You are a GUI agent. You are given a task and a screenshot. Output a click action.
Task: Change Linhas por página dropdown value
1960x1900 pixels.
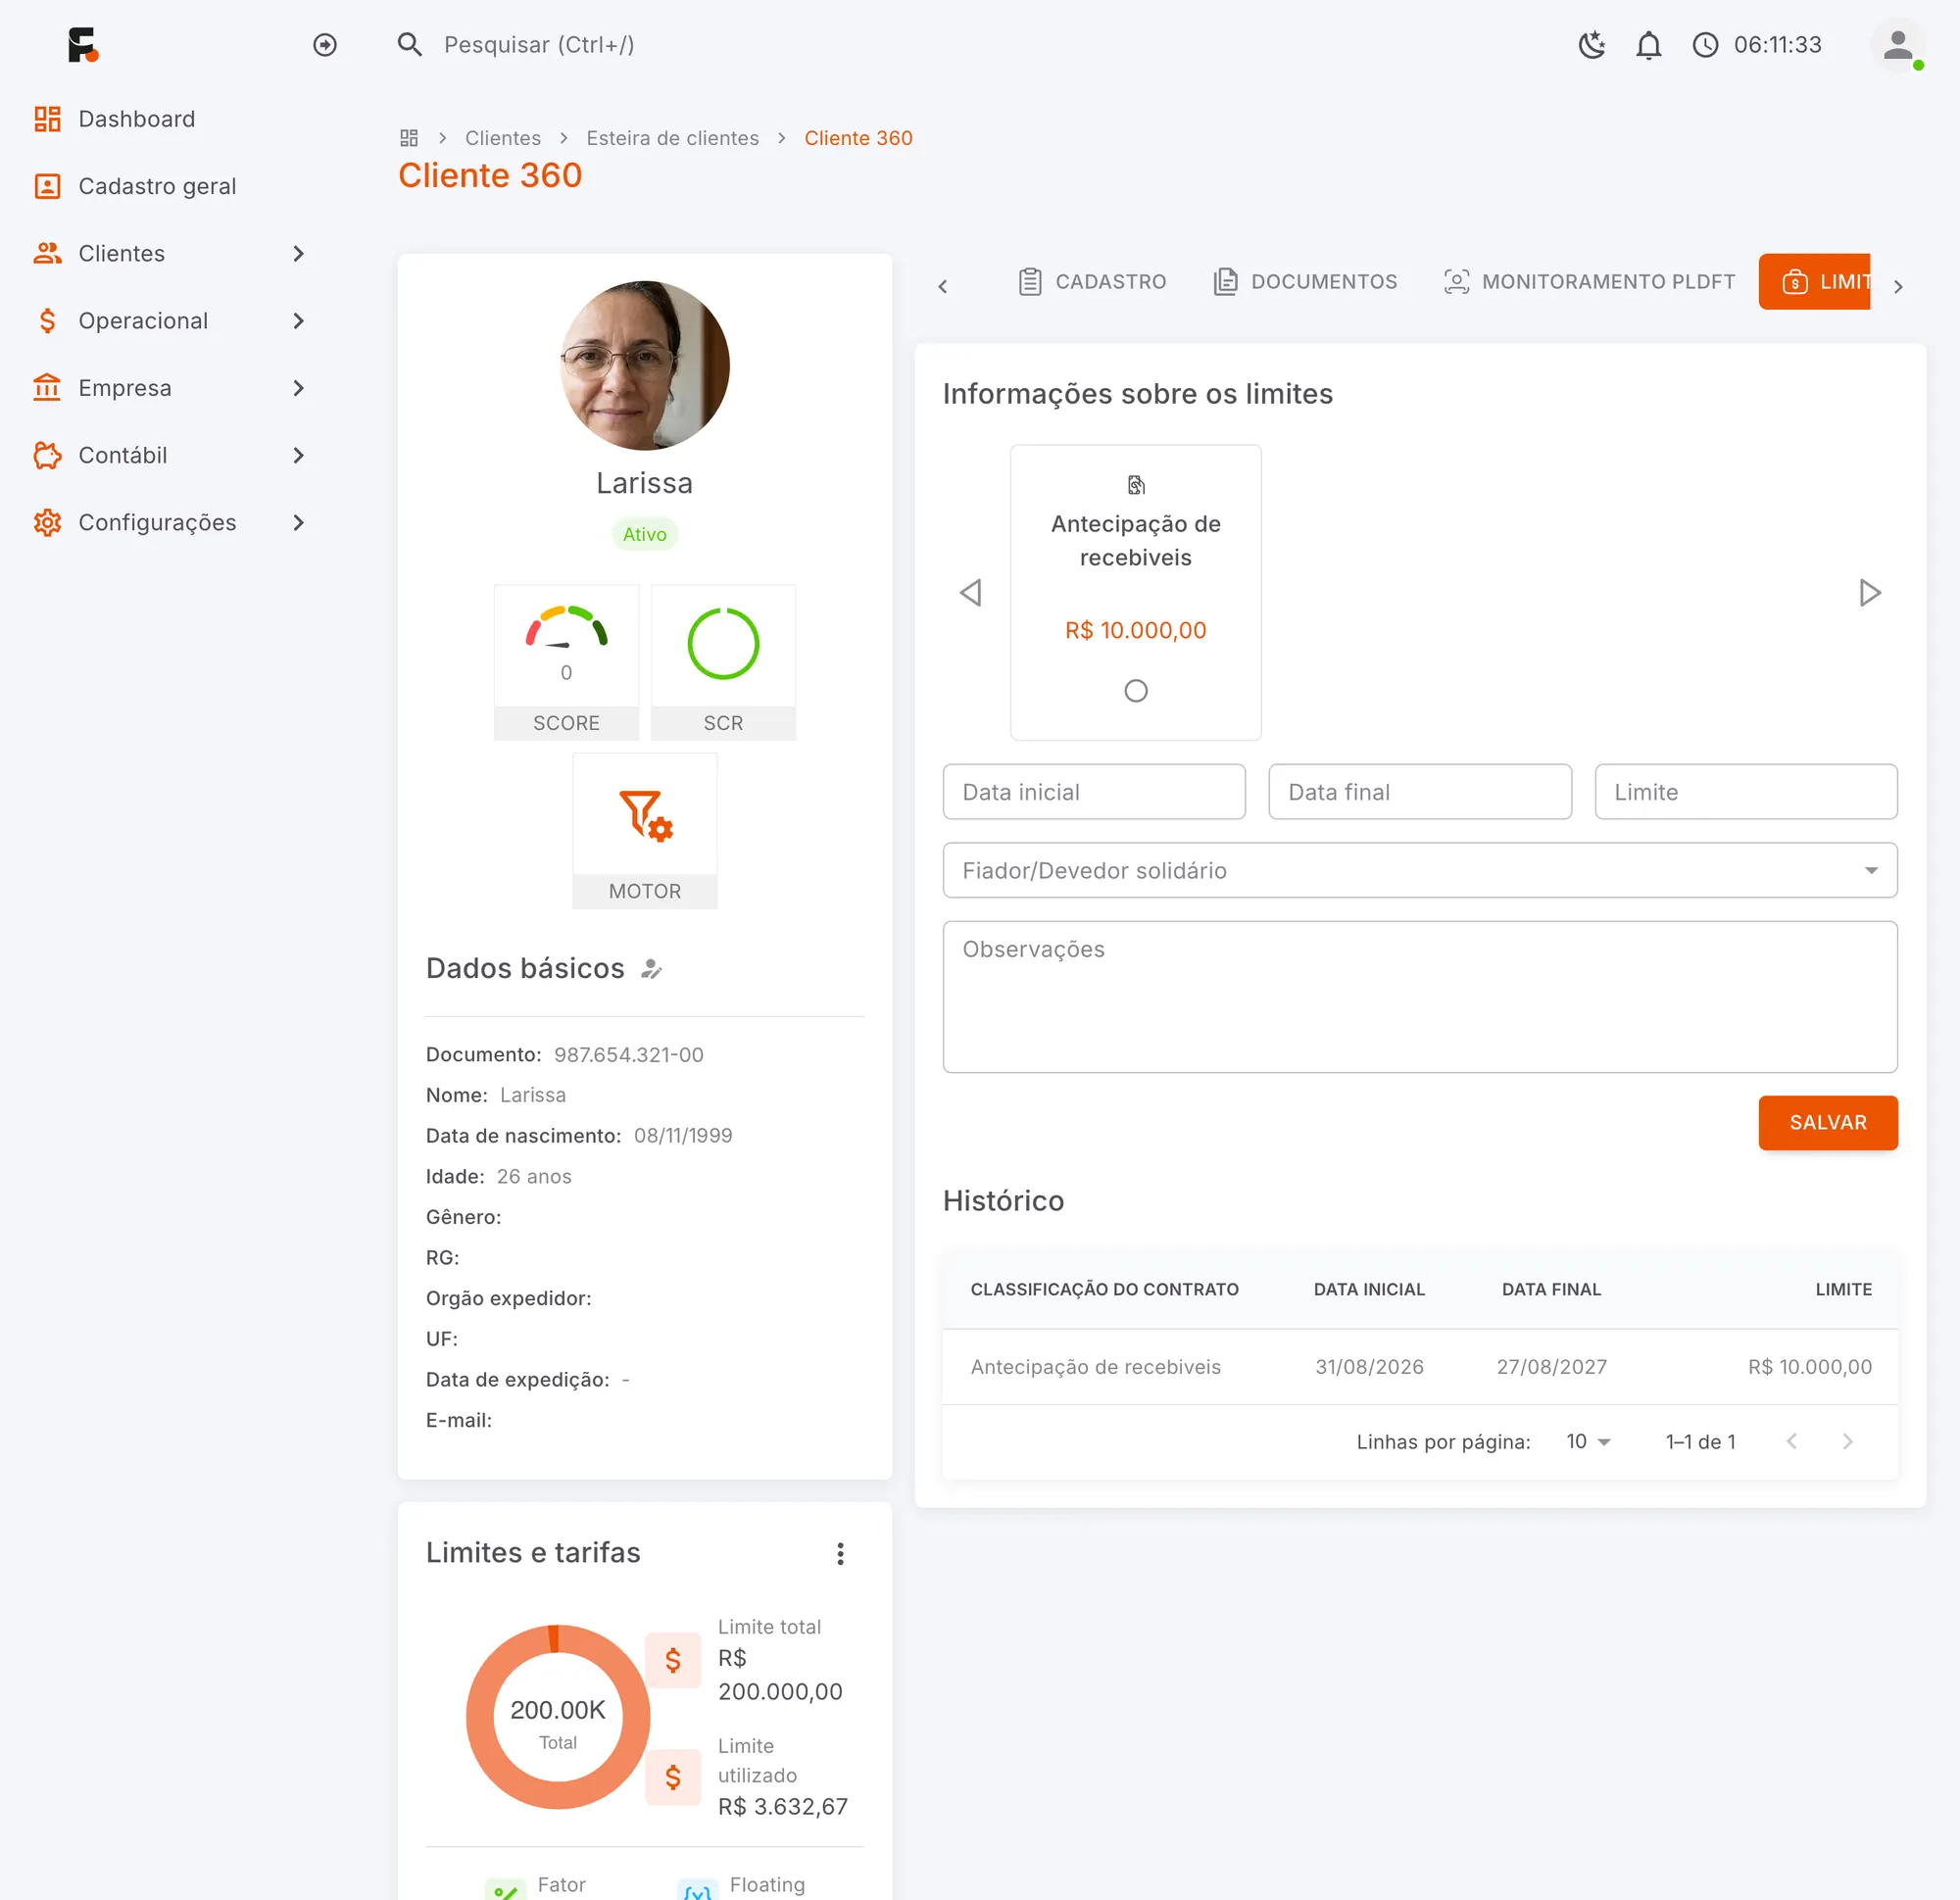[1588, 1441]
